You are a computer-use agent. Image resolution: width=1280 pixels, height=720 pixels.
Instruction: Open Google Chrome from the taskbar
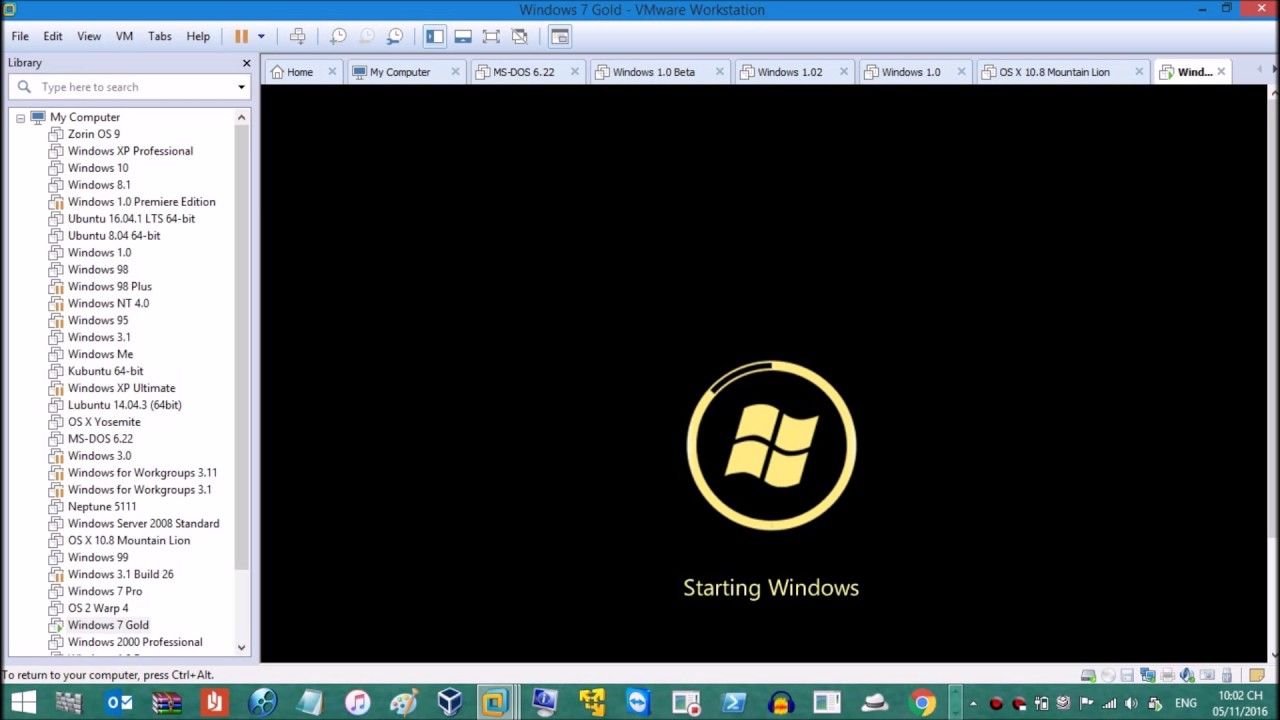point(922,702)
